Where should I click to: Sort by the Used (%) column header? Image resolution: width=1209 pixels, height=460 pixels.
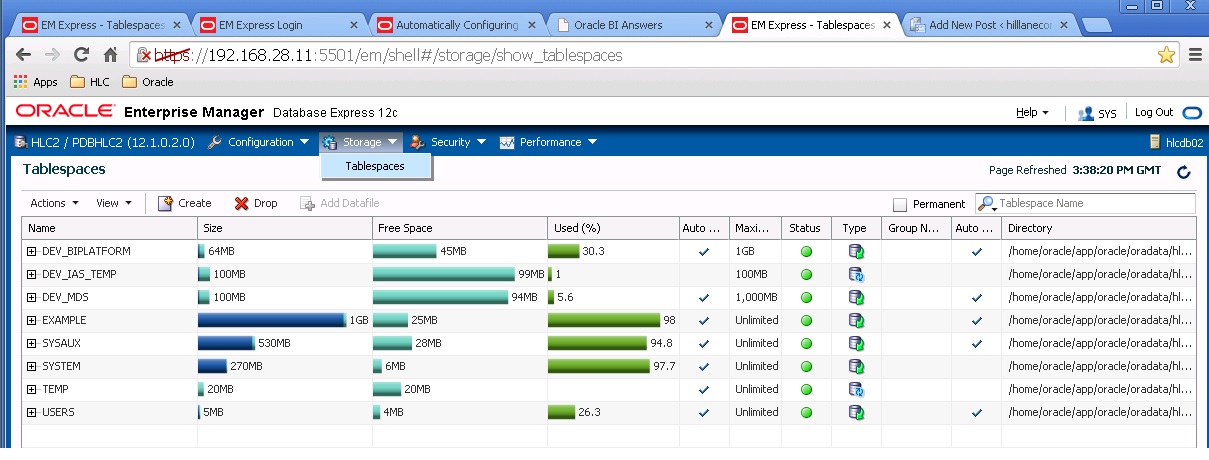click(x=613, y=228)
